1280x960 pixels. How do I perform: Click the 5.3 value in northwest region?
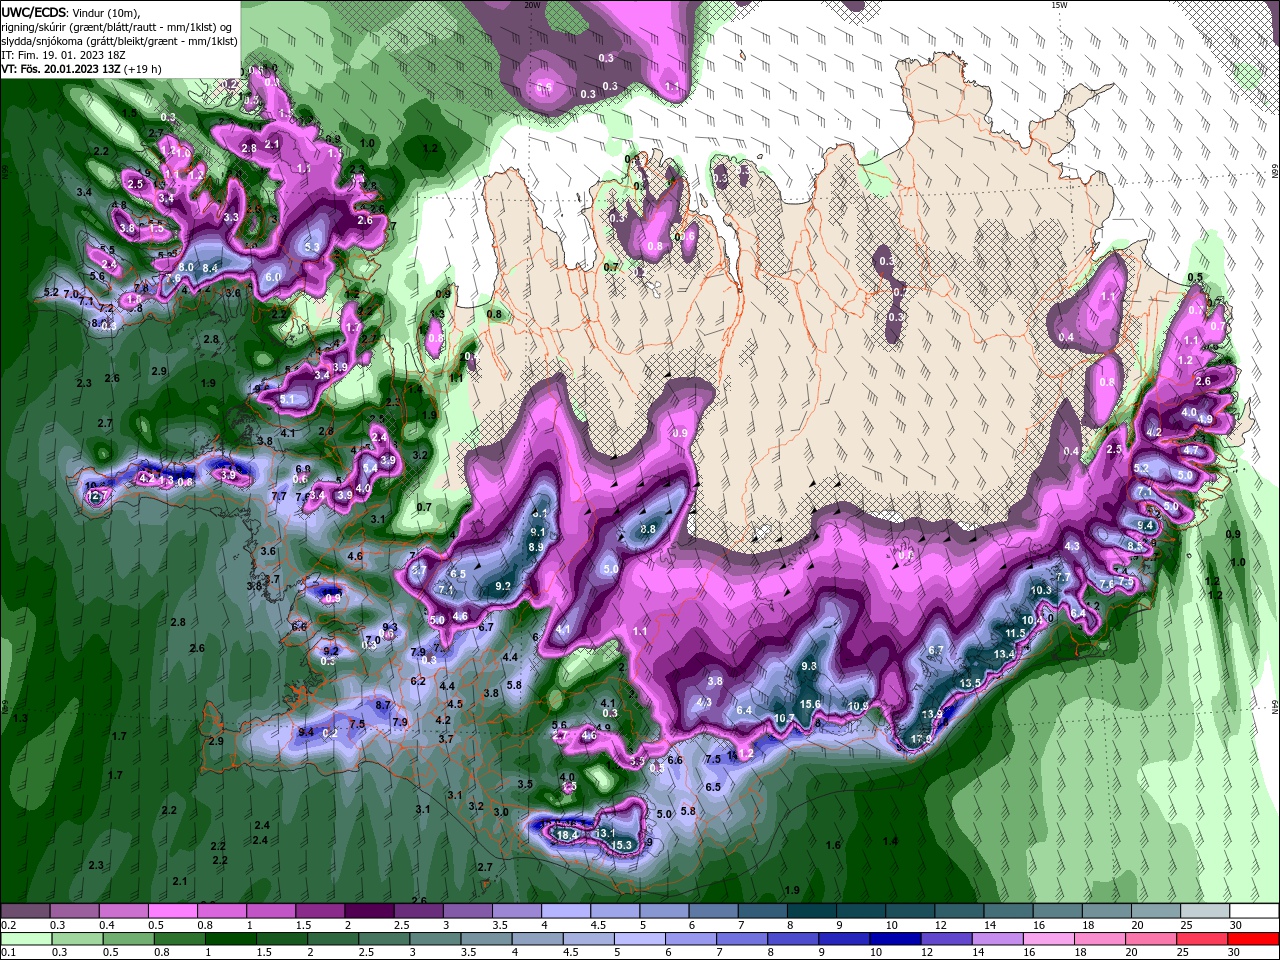312,247
